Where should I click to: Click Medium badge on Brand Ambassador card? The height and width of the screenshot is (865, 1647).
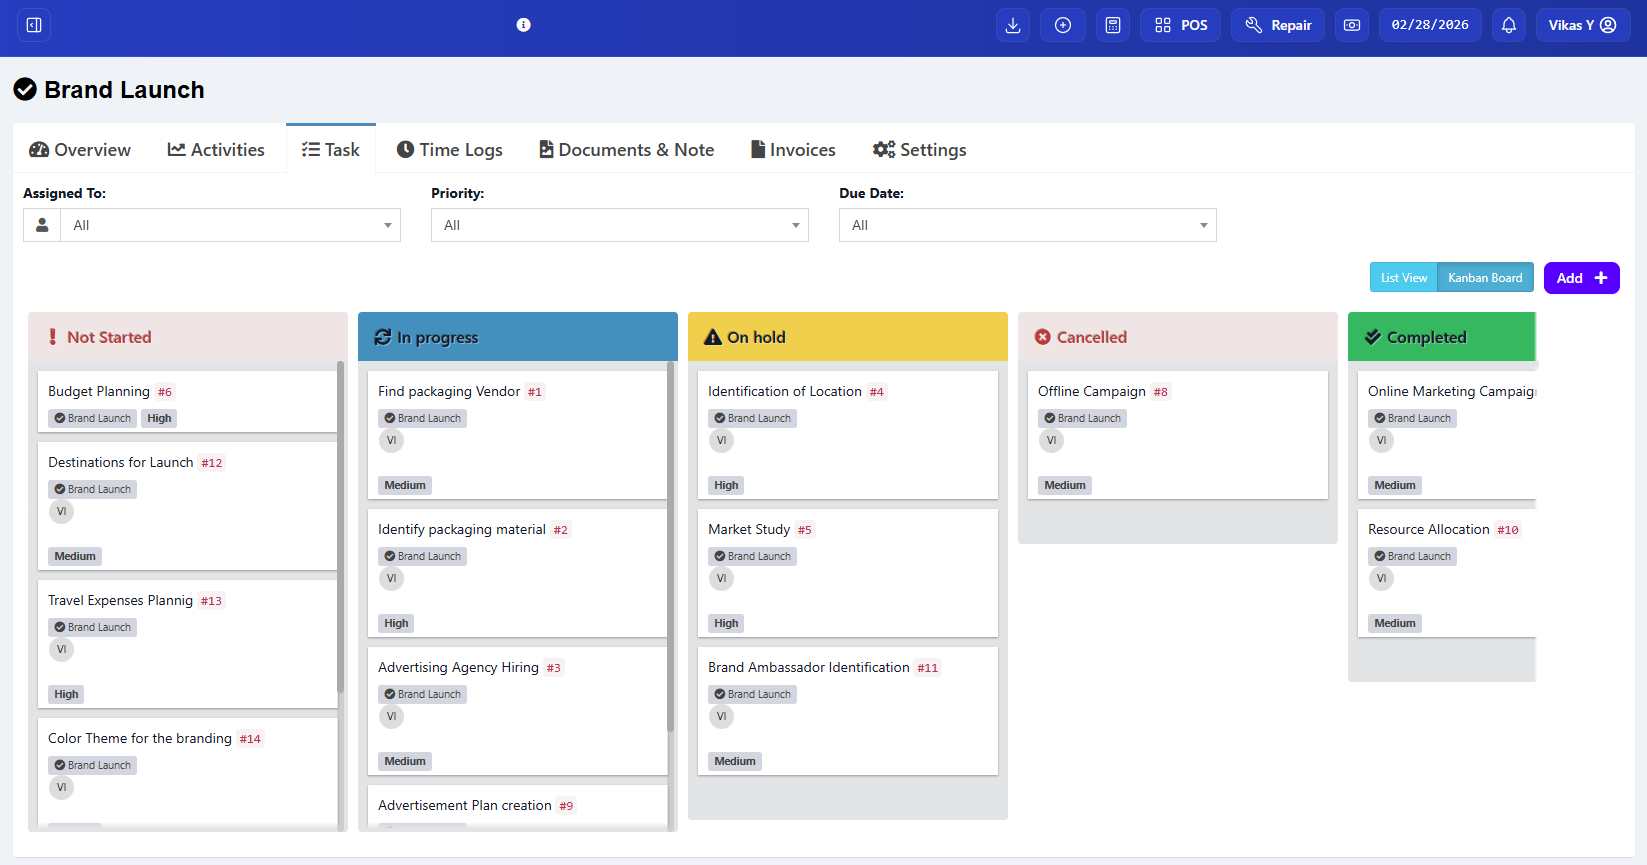click(x=735, y=761)
